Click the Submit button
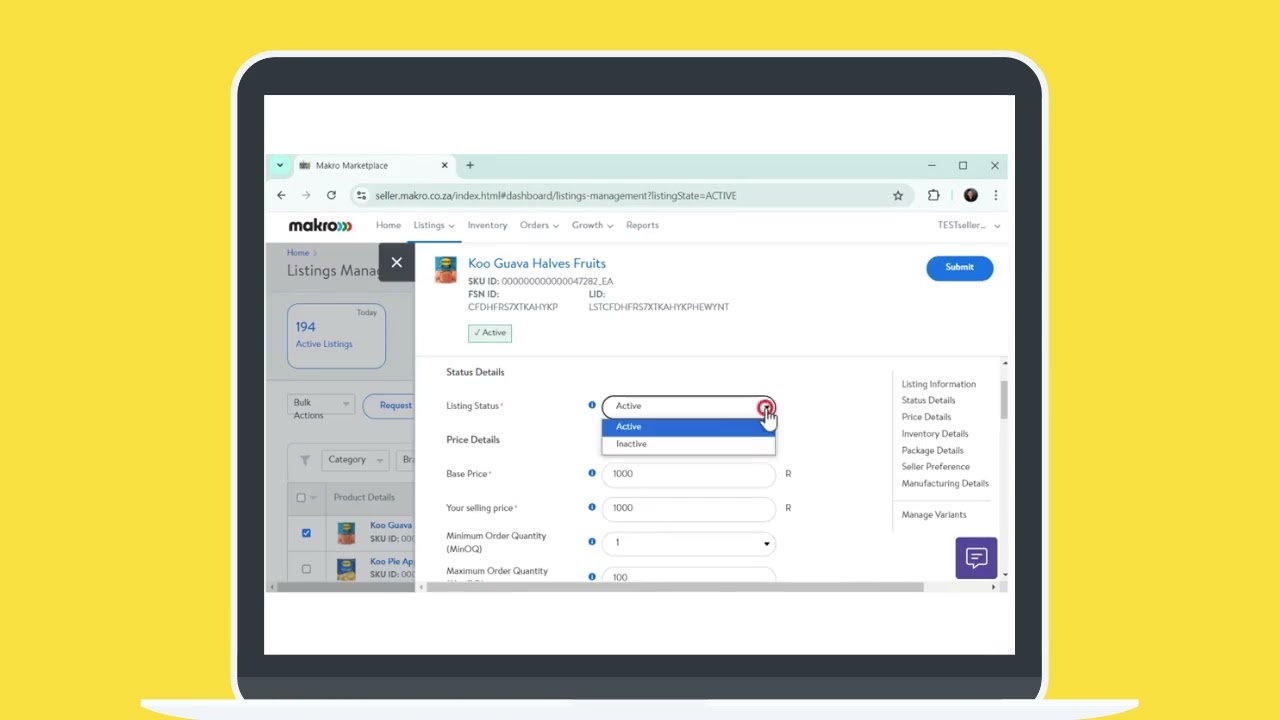Screen dimensions: 1280x720 click(959, 267)
